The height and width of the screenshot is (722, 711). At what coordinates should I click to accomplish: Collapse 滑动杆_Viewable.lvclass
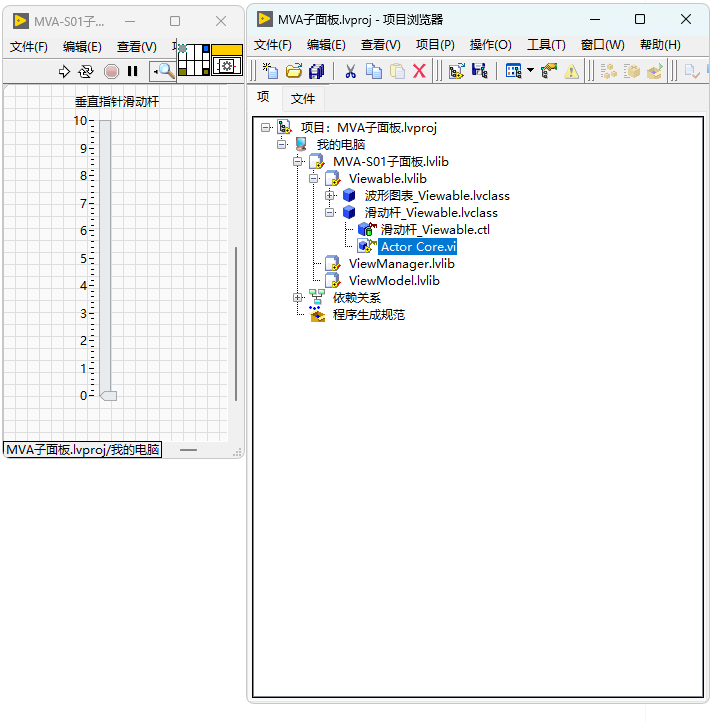tap(330, 213)
